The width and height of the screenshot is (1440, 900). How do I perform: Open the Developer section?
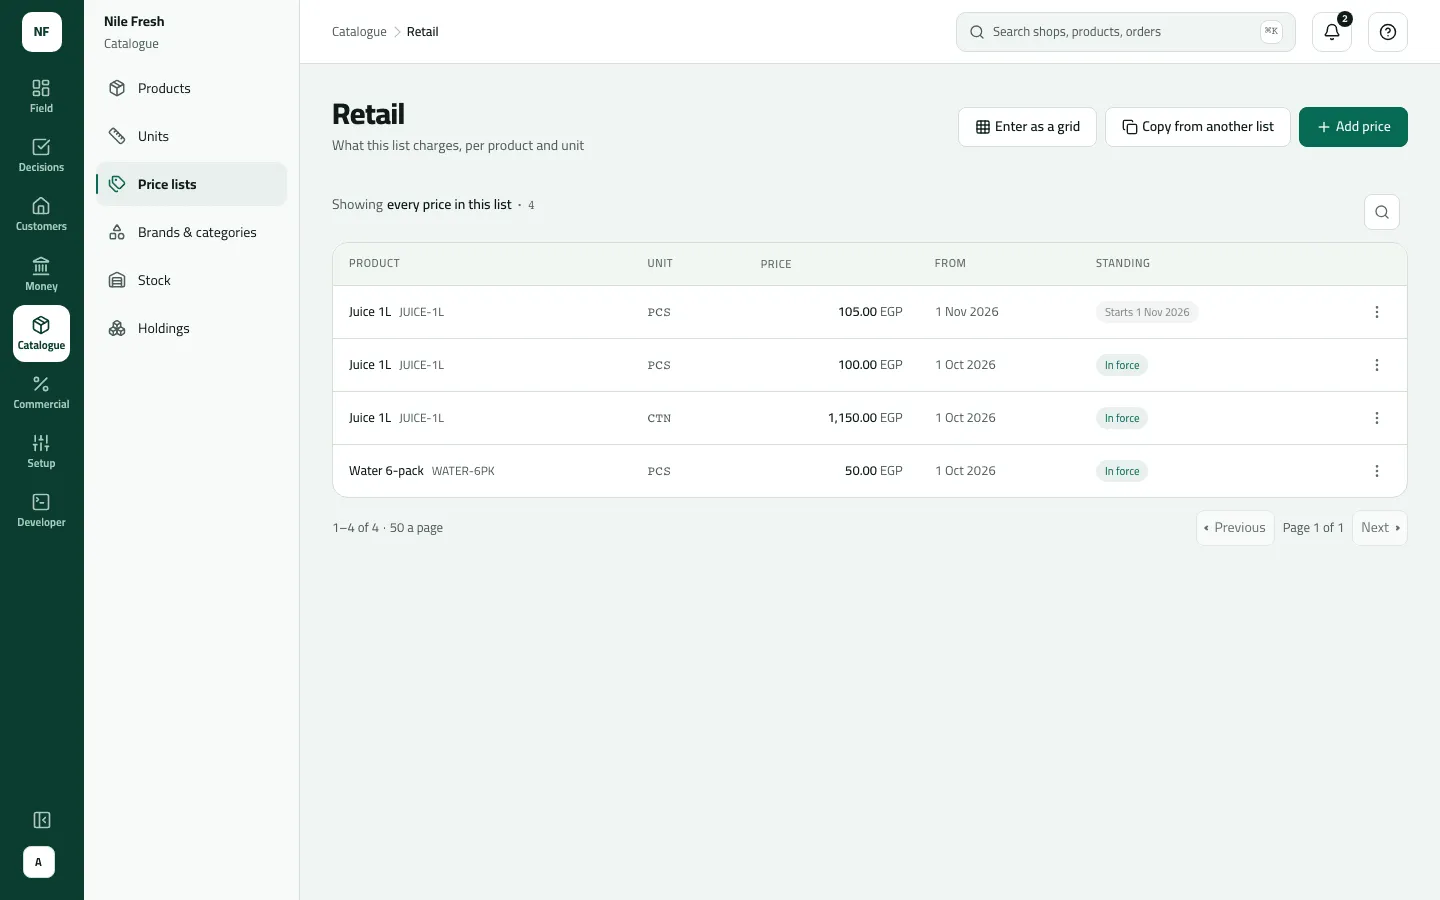point(41,510)
